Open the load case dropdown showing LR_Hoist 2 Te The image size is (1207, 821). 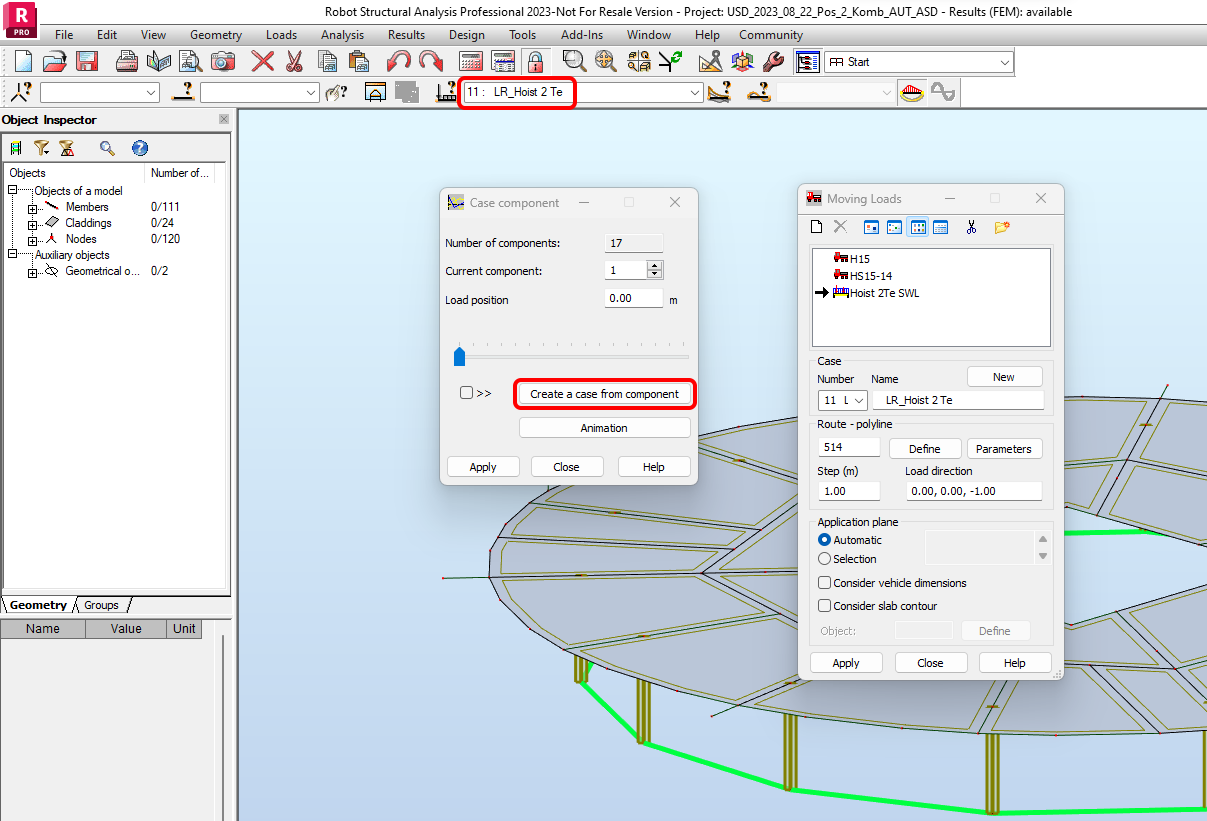(695, 92)
